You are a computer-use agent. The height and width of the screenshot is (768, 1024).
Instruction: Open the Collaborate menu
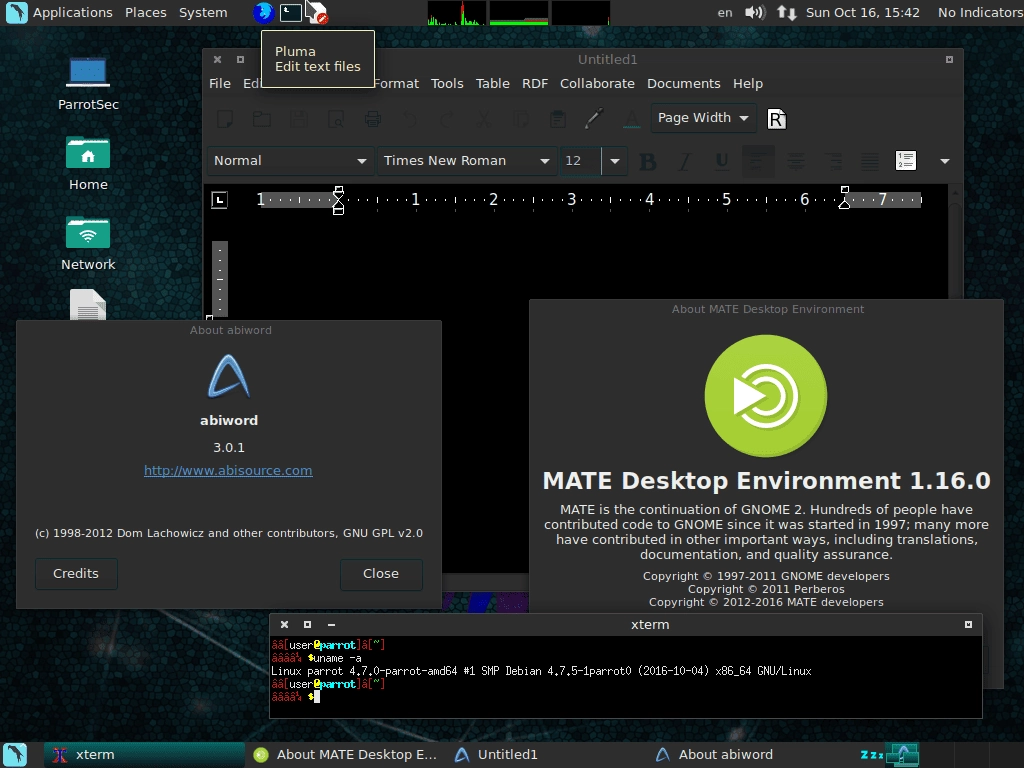(x=597, y=84)
